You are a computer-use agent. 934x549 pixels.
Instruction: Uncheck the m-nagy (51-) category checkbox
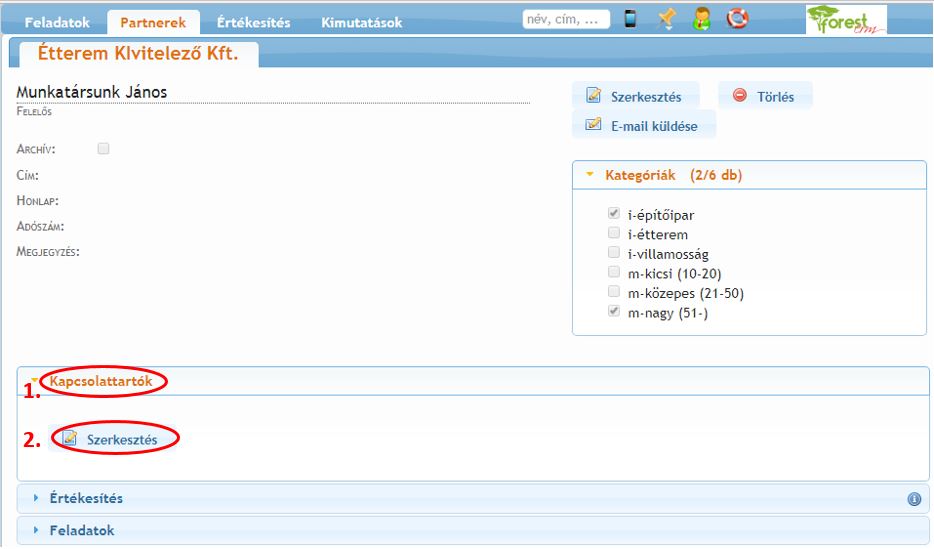point(614,312)
